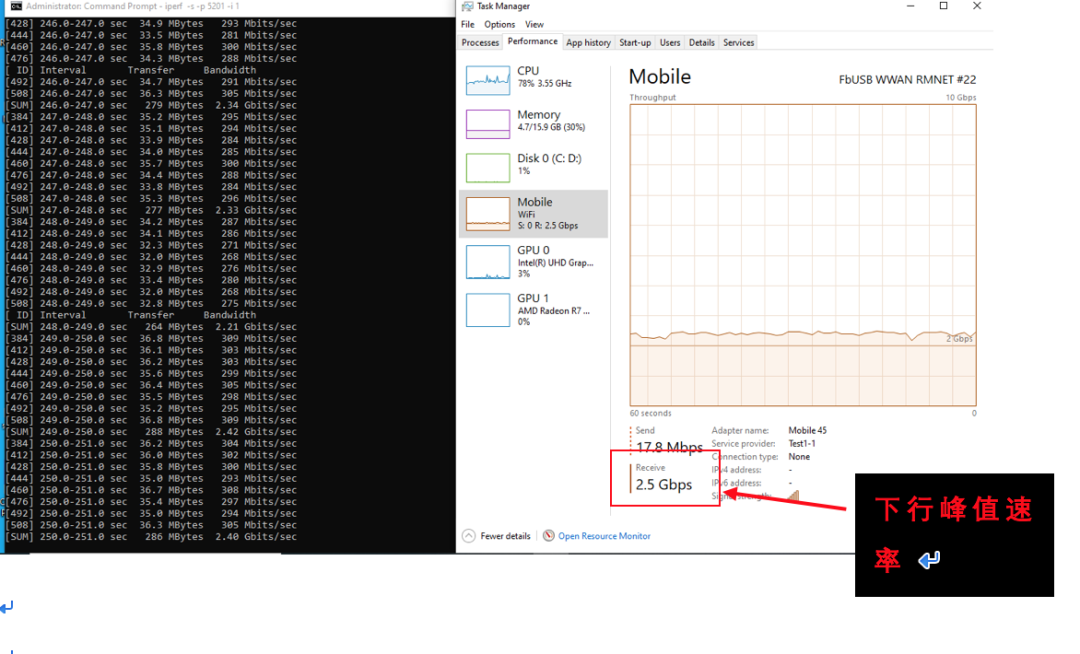This screenshot has height=654, width=1080.
Task: Click the FbUSB WWAN RMNET #22 adapter label
Action: [x=907, y=80]
